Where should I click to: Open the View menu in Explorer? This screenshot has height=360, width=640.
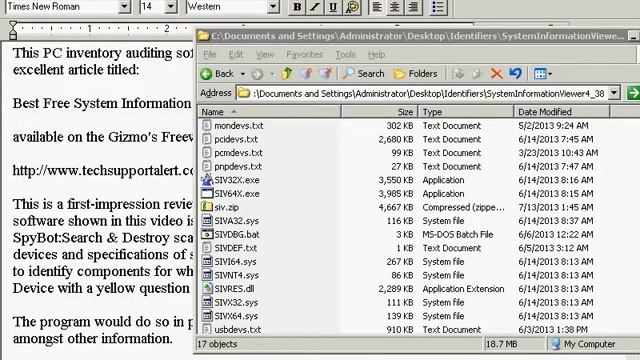pos(264,55)
